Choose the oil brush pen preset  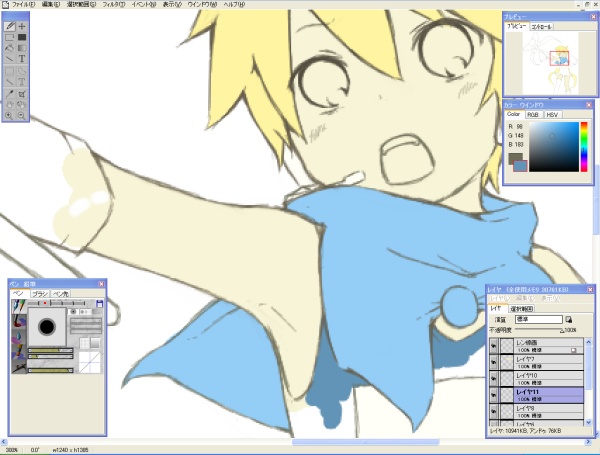click(x=19, y=350)
